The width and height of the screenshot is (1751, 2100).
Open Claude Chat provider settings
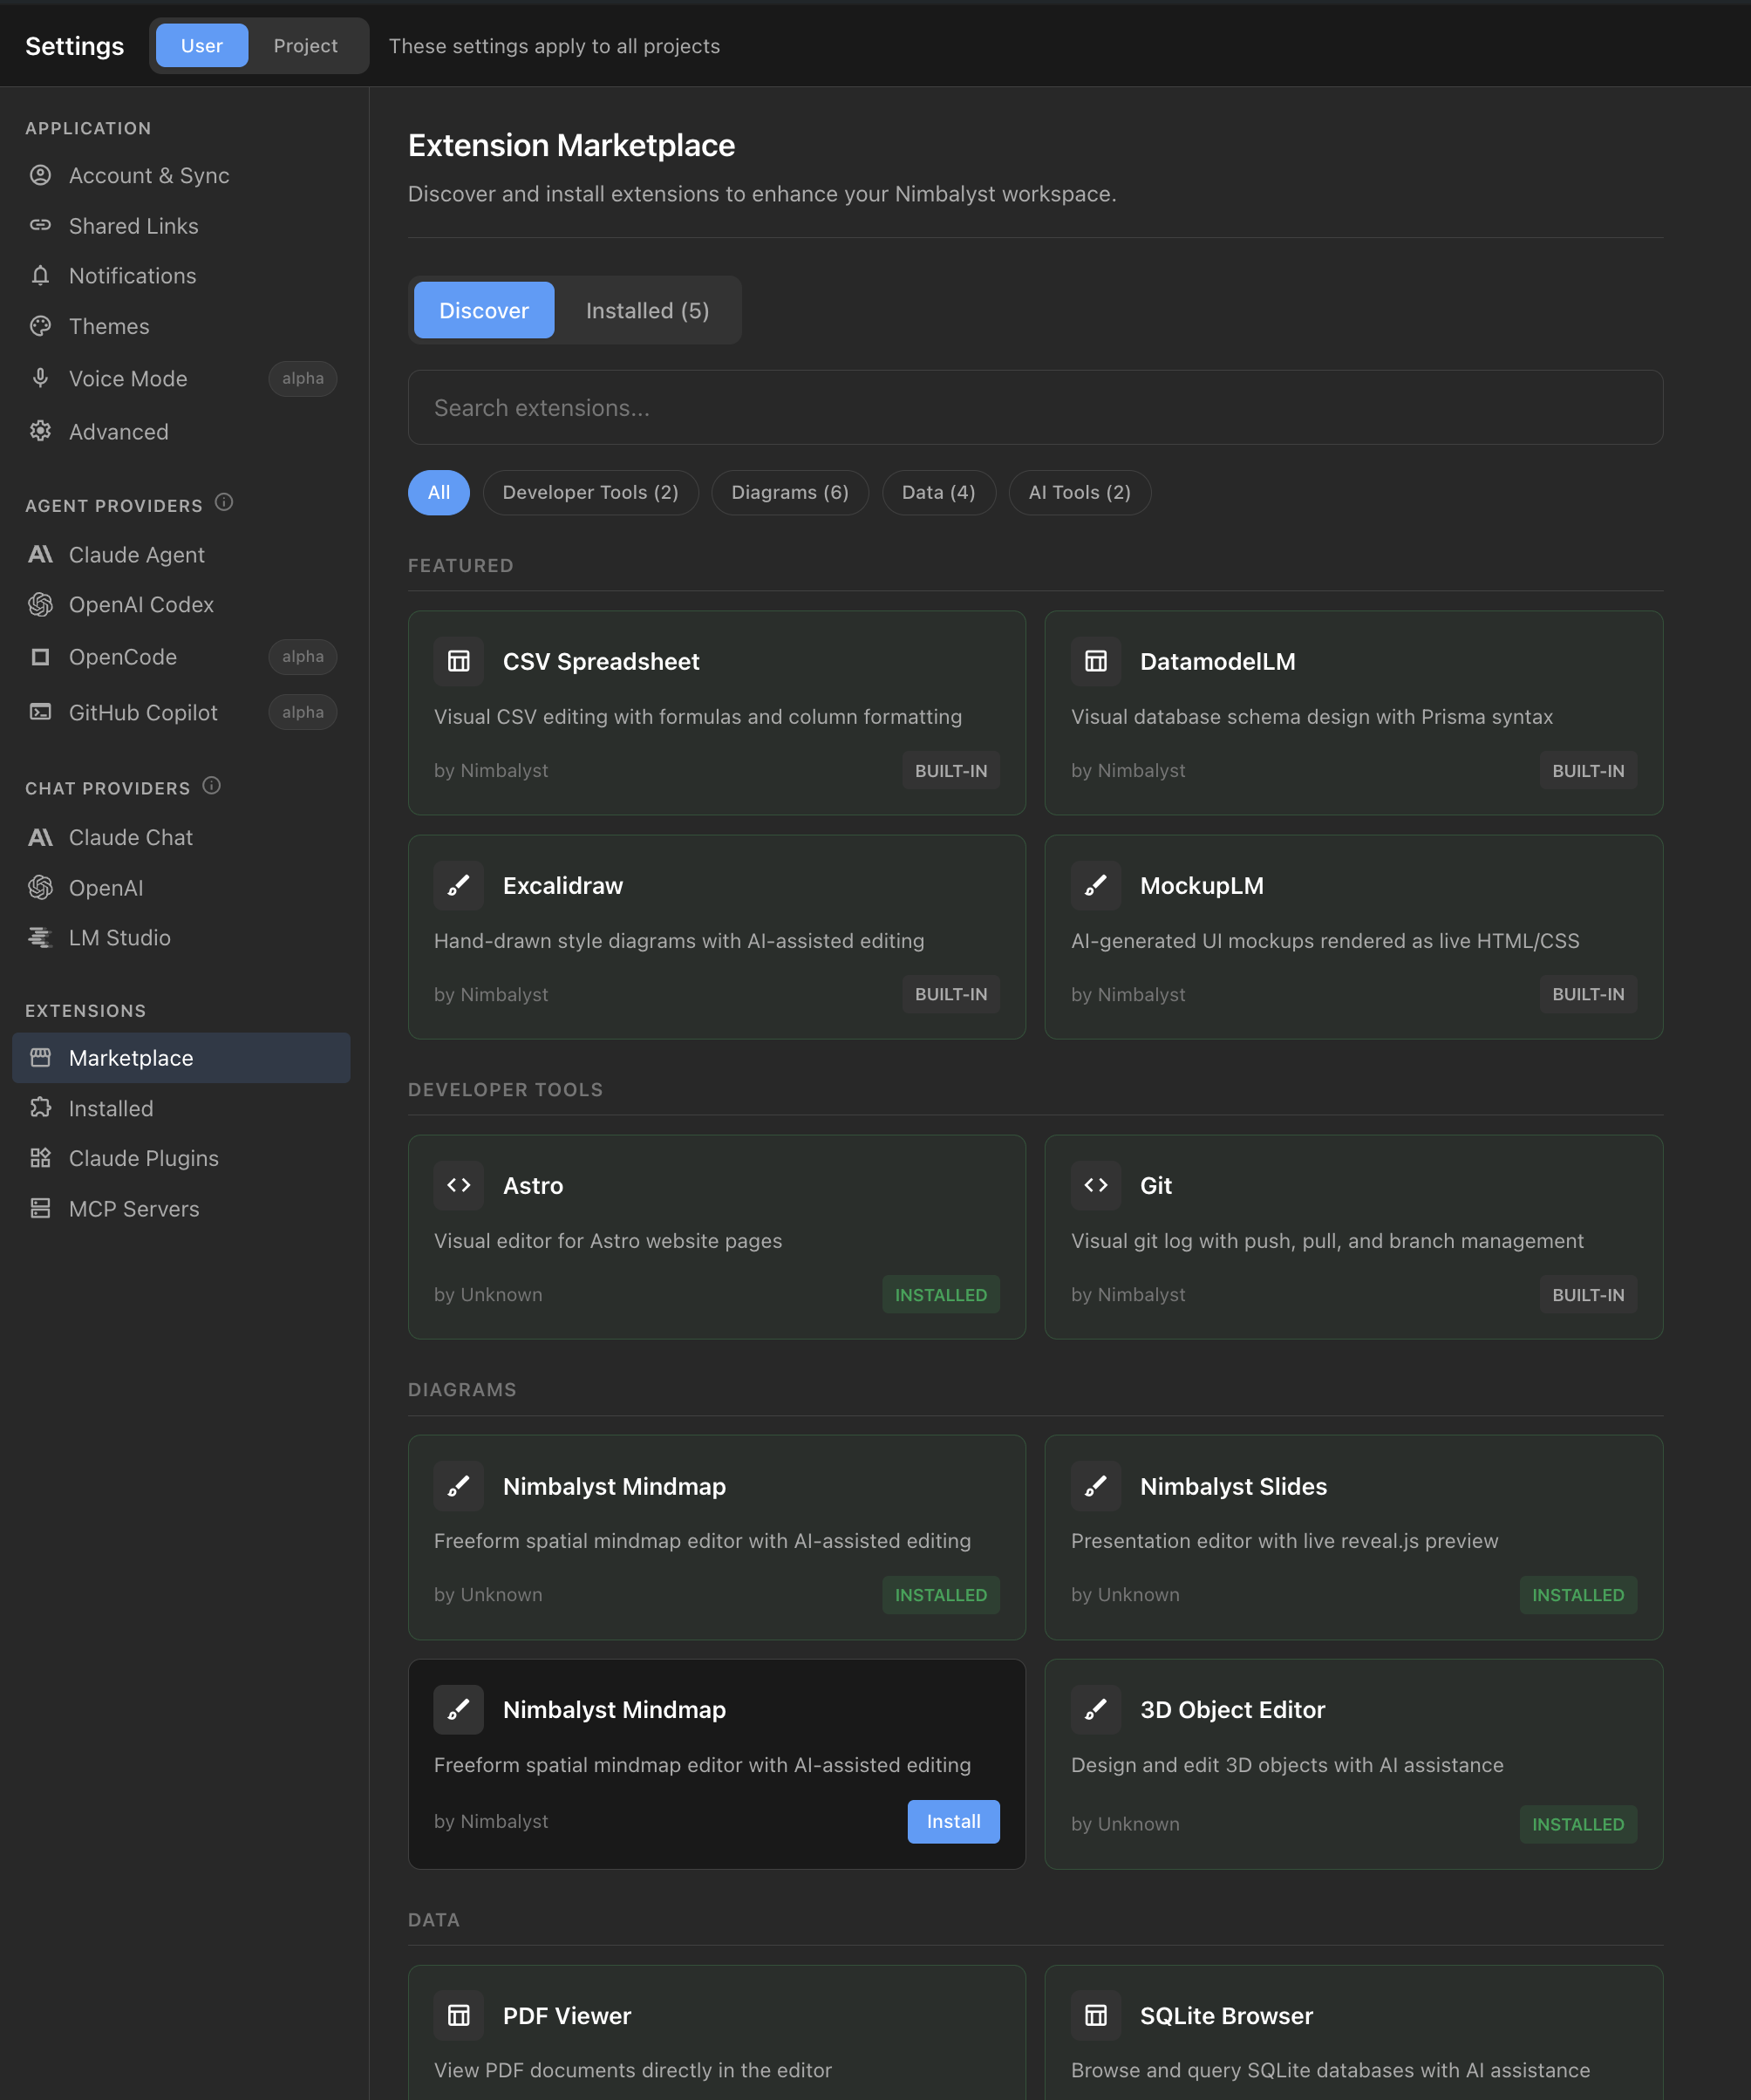tap(181, 837)
